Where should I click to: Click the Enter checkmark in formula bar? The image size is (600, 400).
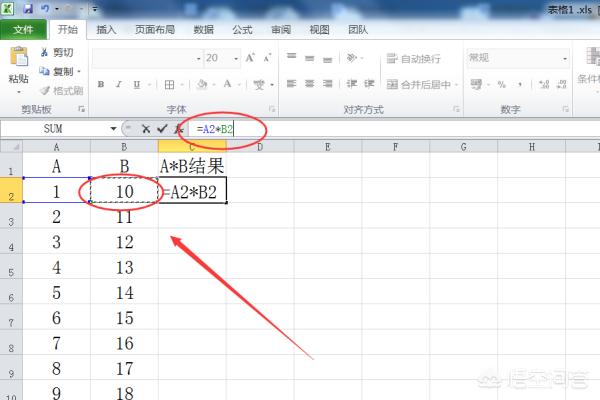[x=162, y=129]
